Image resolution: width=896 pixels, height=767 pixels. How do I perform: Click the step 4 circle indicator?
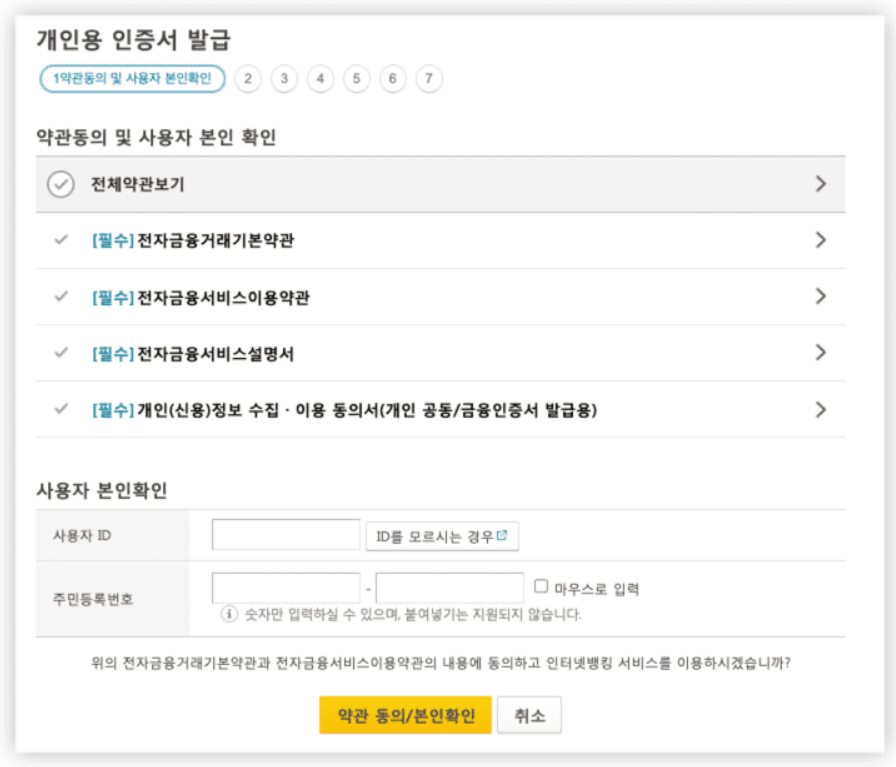[320, 79]
